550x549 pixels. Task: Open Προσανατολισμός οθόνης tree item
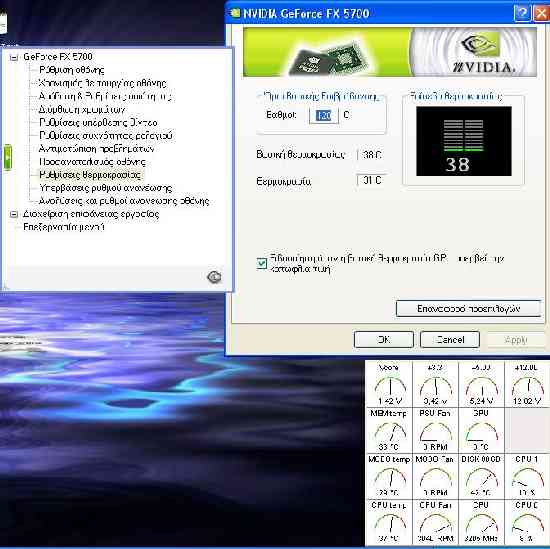click(x=92, y=162)
